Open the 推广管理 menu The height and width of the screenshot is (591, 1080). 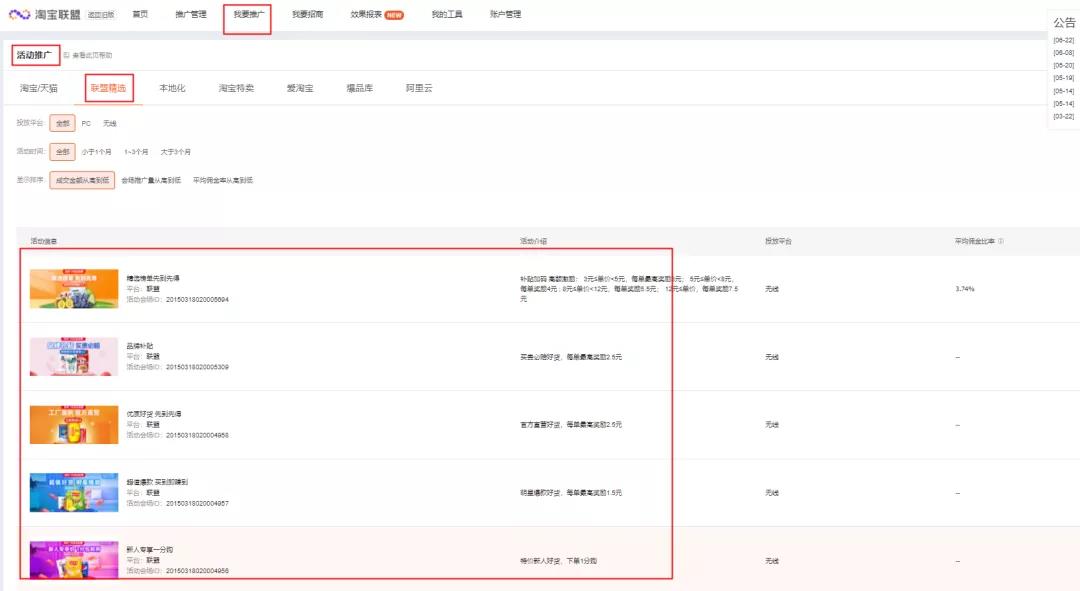191,14
